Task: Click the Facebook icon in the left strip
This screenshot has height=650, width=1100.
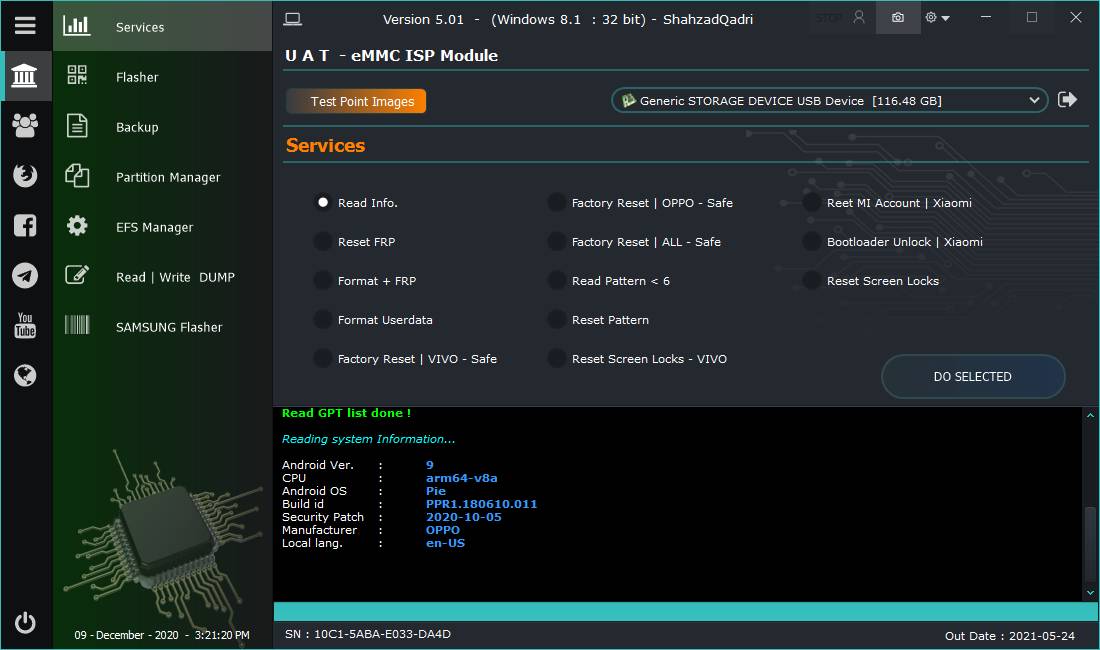Action: (x=25, y=226)
